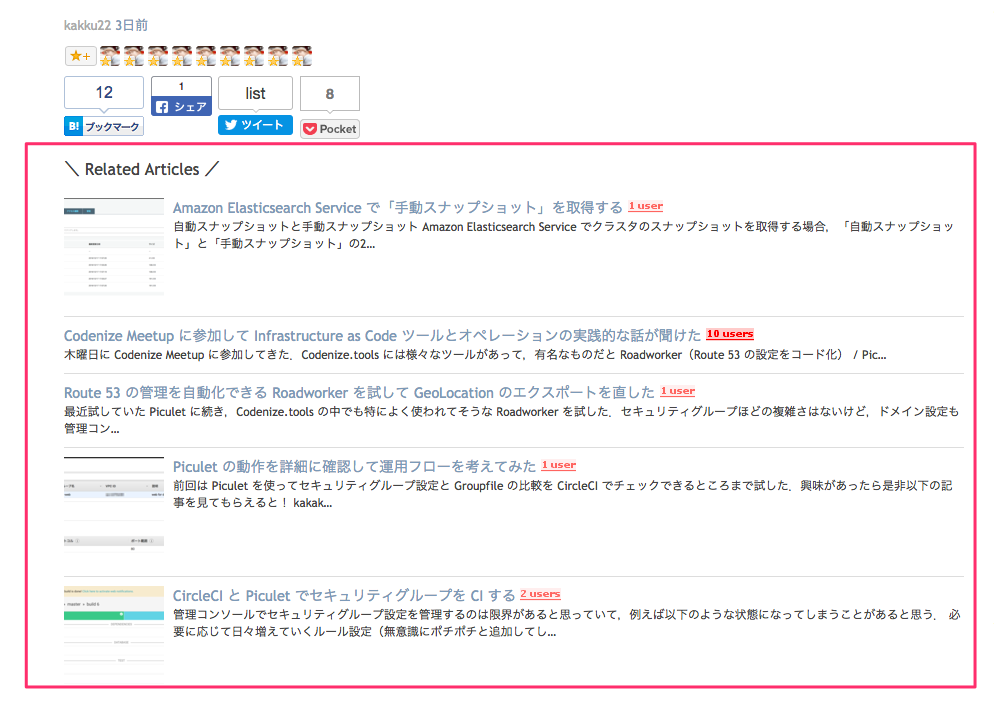Click the Pocket count 8 button

(x=329, y=92)
